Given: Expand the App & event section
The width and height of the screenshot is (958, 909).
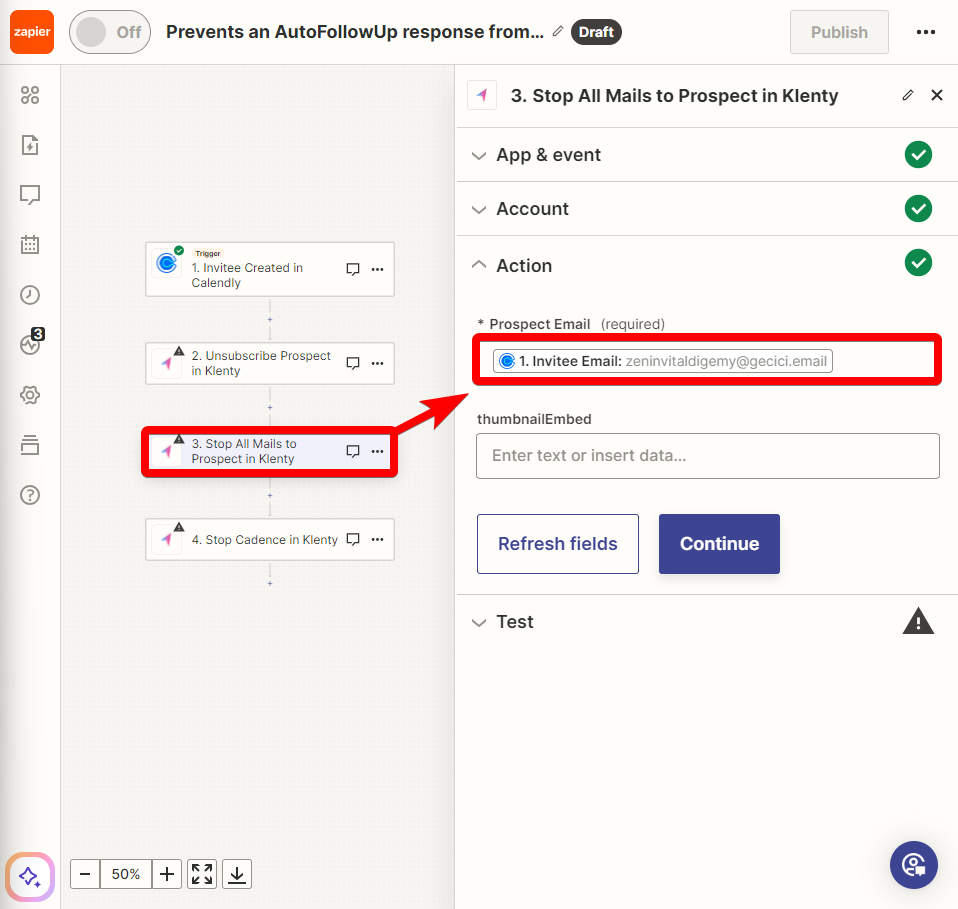Looking at the screenshot, I should tap(707, 155).
